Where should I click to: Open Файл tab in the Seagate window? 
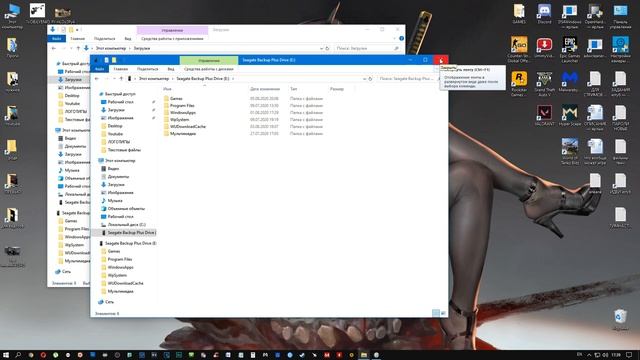point(99,69)
